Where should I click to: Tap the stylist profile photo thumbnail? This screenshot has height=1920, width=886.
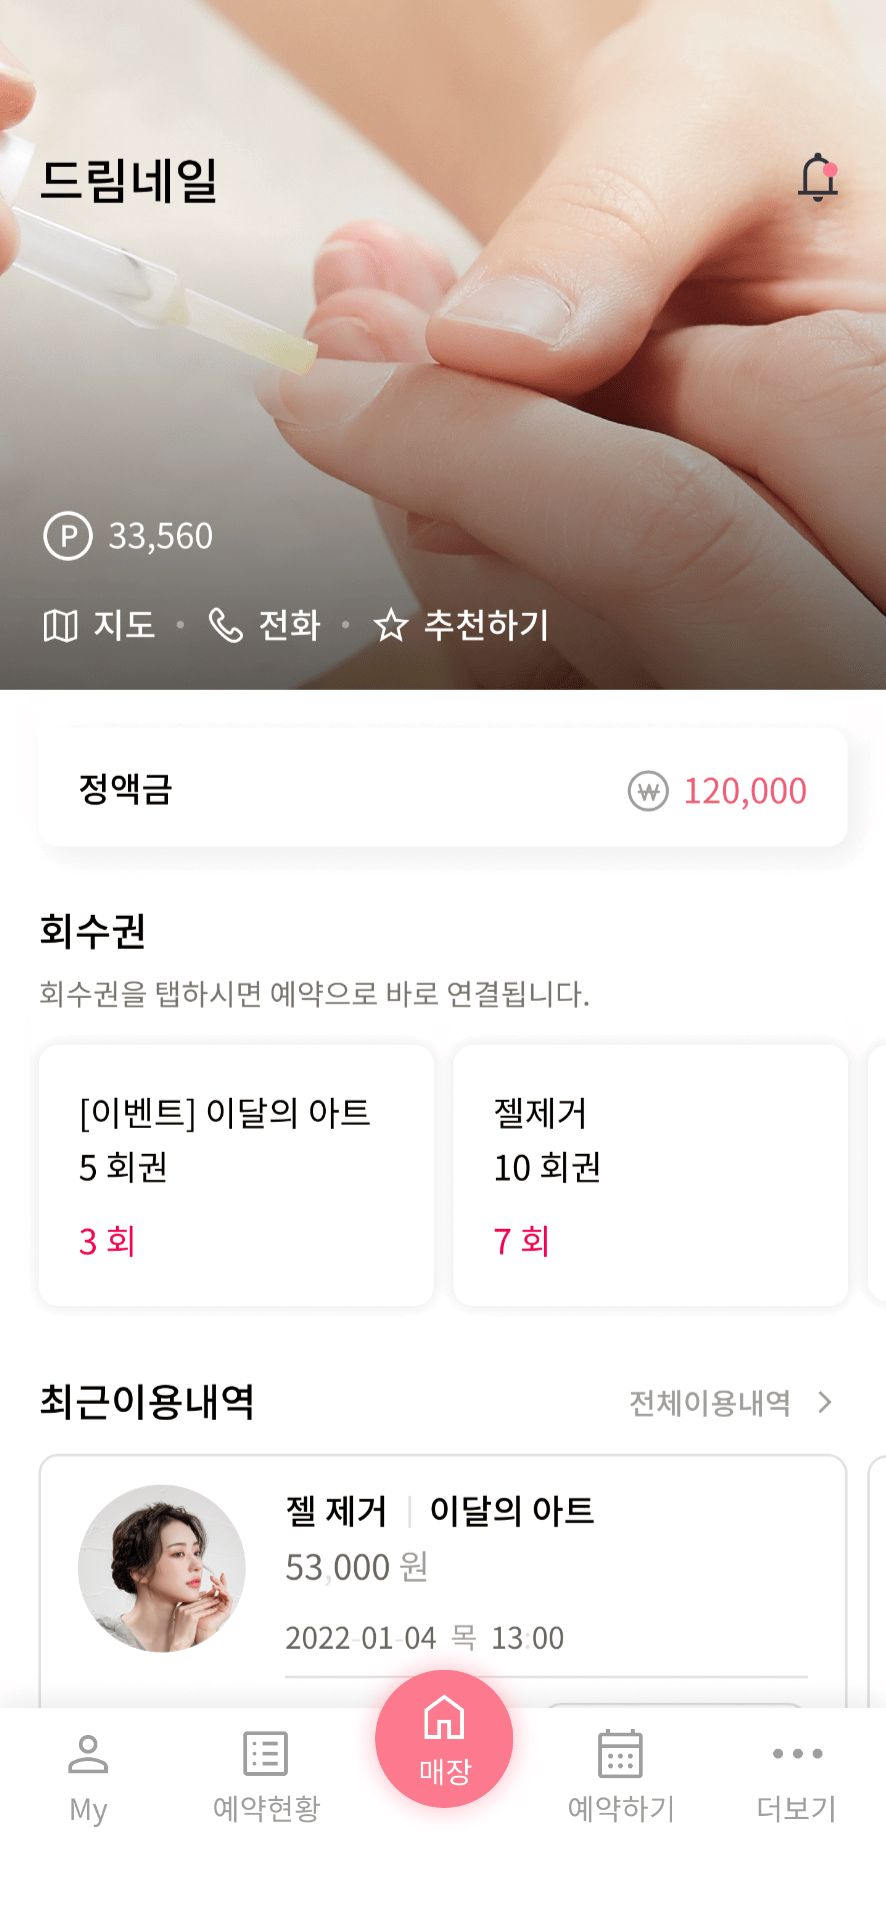[162, 1568]
